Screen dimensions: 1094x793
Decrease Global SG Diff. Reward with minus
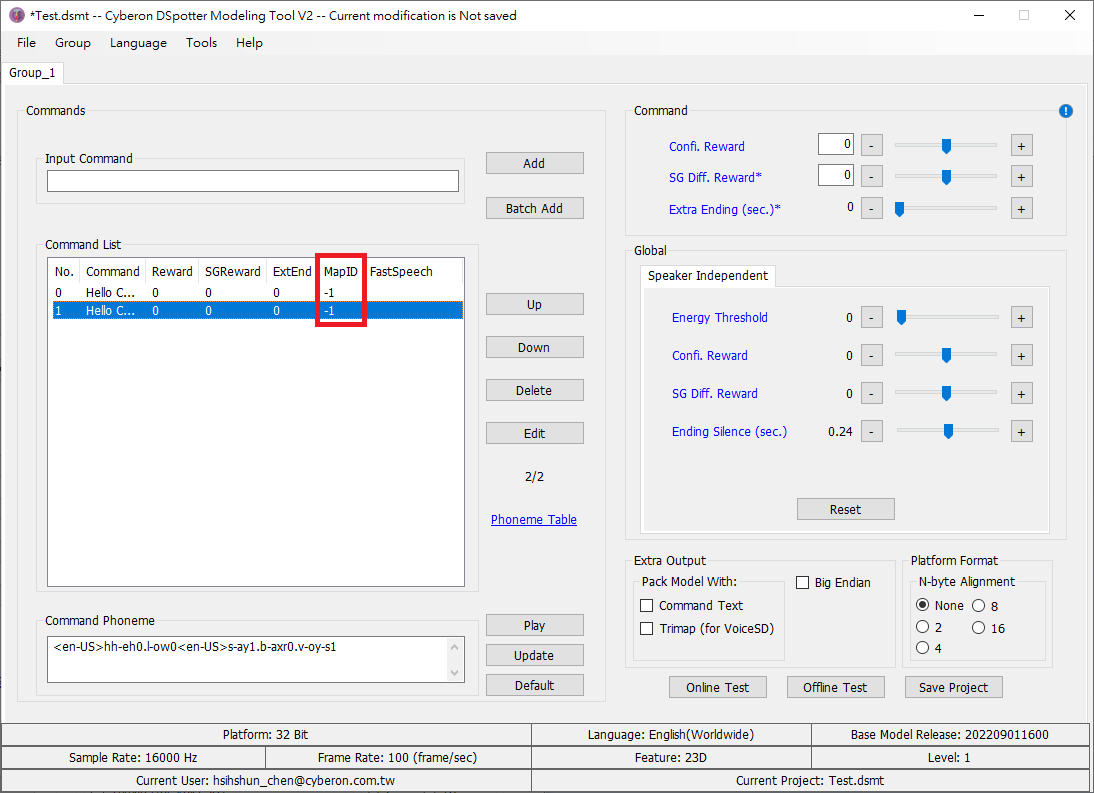tap(871, 393)
